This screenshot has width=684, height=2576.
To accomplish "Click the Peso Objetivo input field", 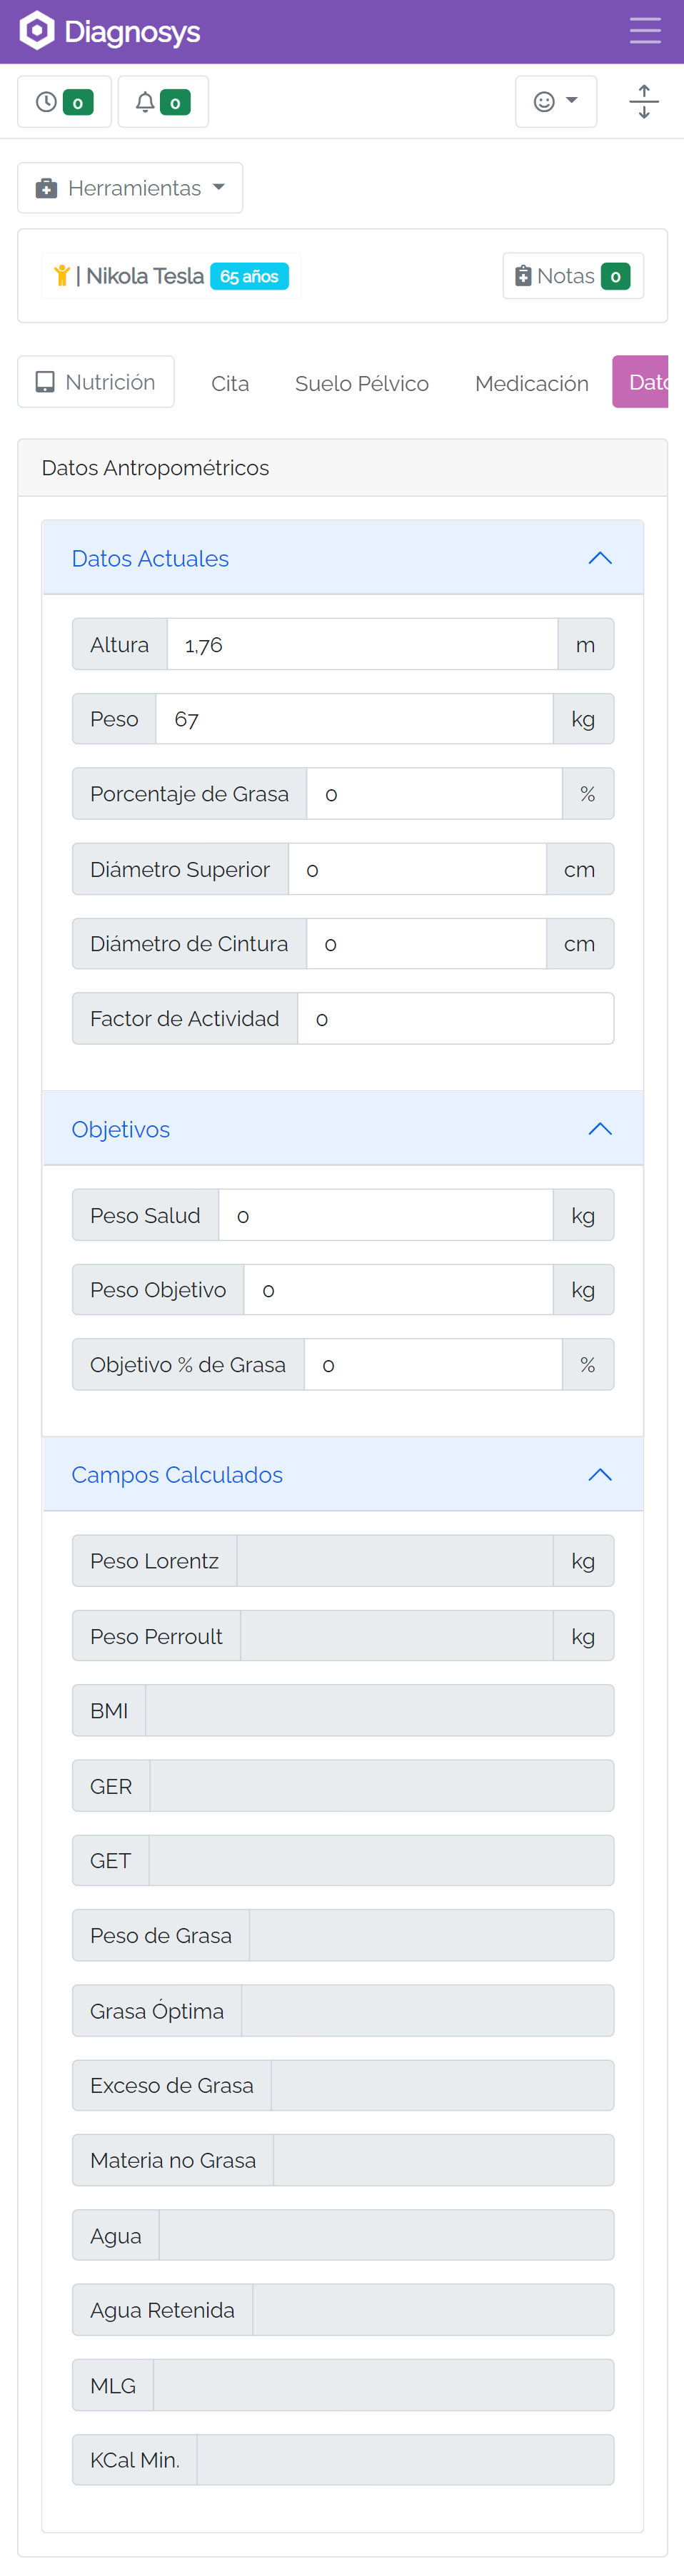I will [x=399, y=1290].
